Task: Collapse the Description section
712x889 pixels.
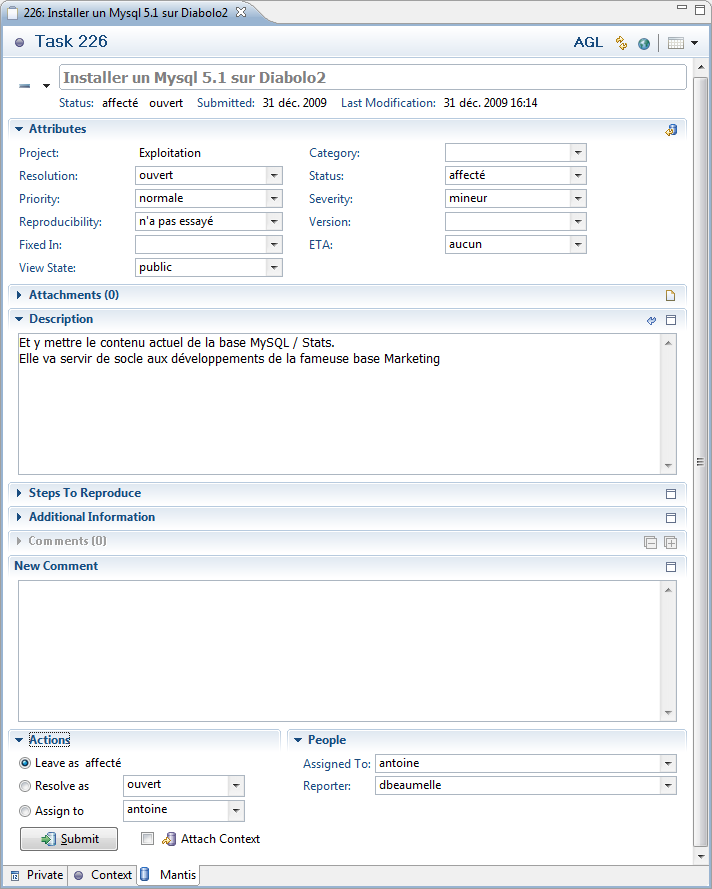Action: click(19, 319)
